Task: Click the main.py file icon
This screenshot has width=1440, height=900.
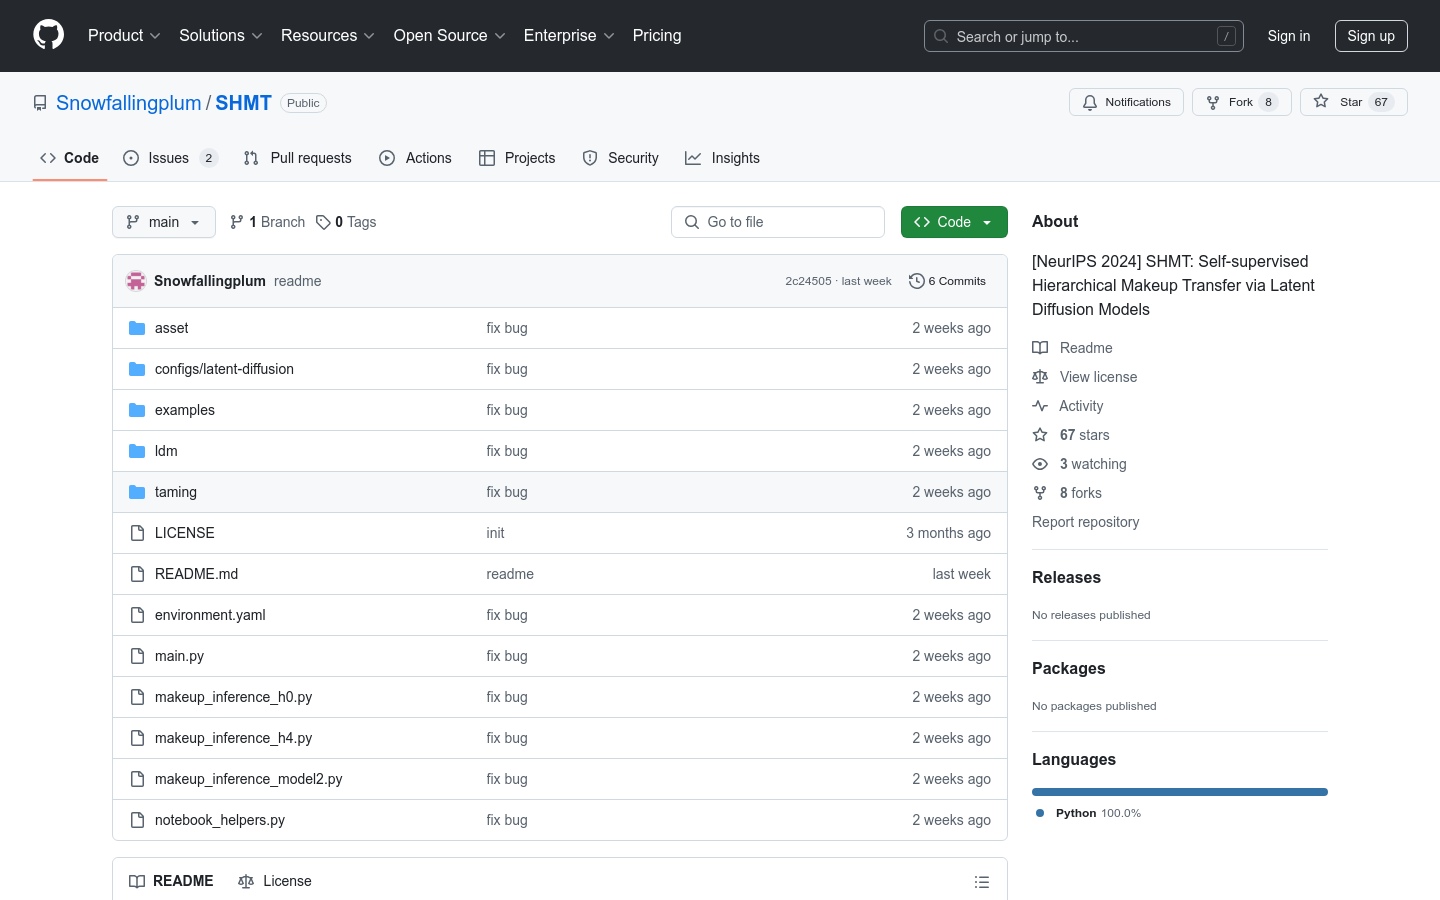Action: pos(137,656)
